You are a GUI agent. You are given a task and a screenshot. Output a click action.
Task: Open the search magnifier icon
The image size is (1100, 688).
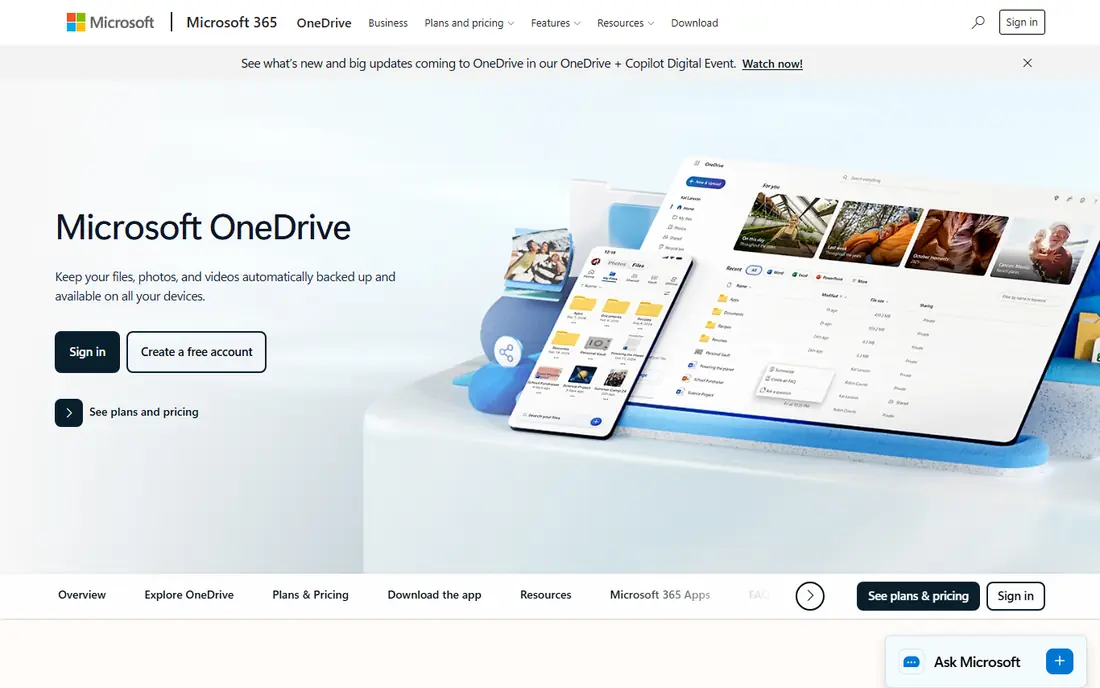pyautogui.click(x=977, y=22)
